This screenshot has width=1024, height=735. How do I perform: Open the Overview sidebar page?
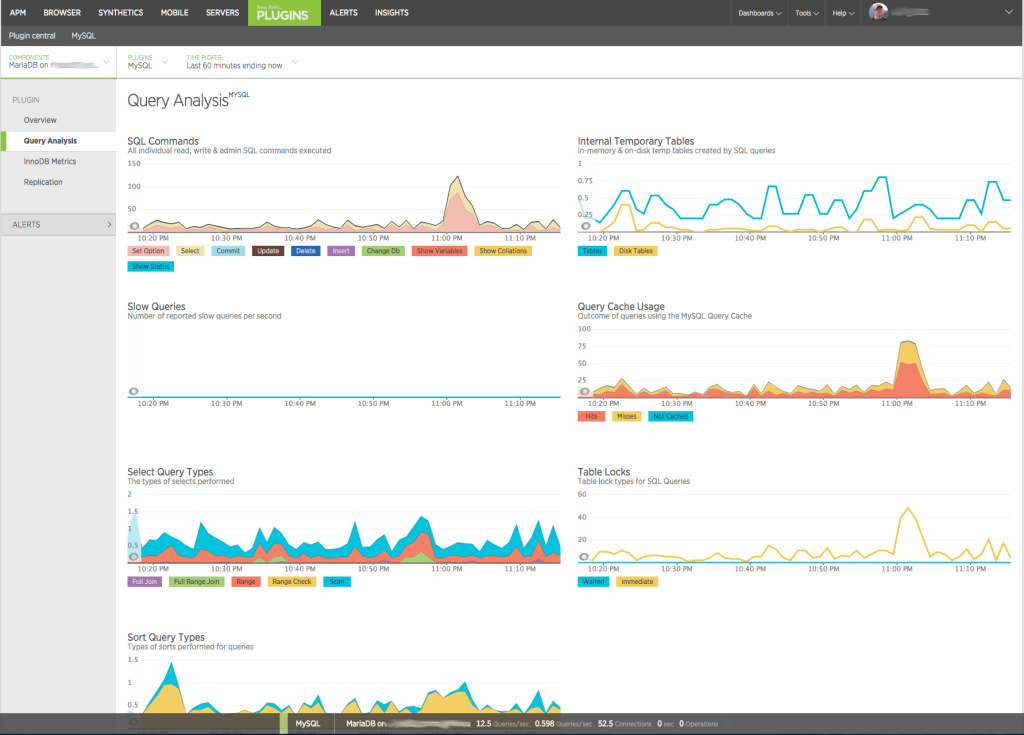pyautogui.click(x=40, y=120)
